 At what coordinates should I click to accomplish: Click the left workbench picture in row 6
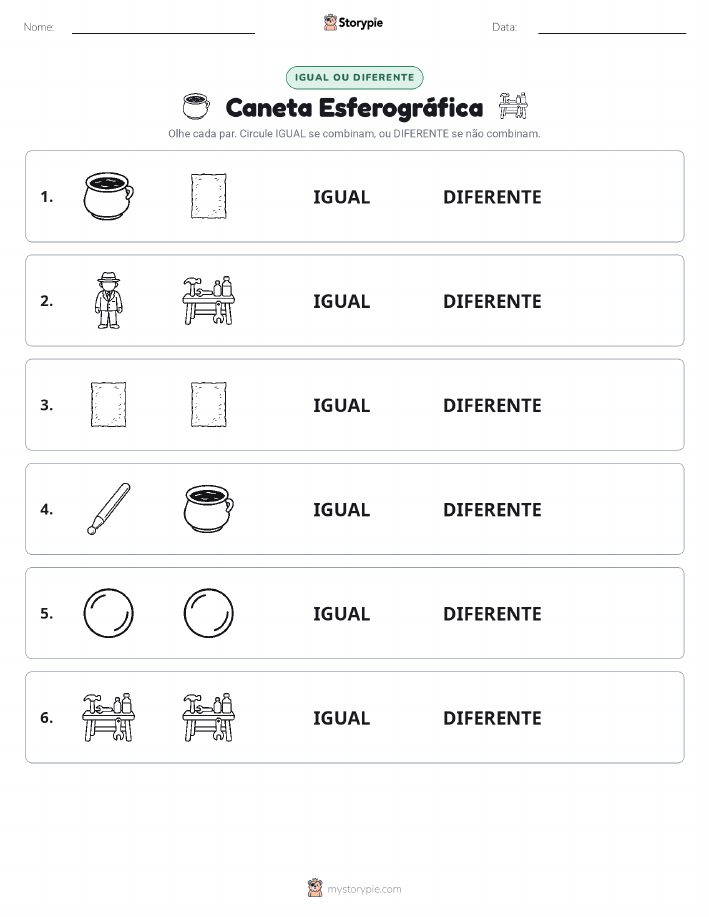click(109, 717)
